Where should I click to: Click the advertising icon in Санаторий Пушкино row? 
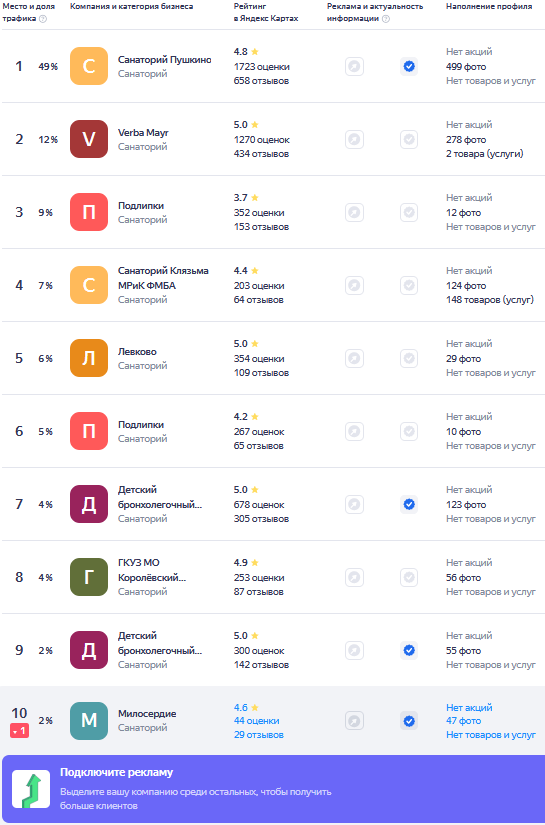coord(355,67)
